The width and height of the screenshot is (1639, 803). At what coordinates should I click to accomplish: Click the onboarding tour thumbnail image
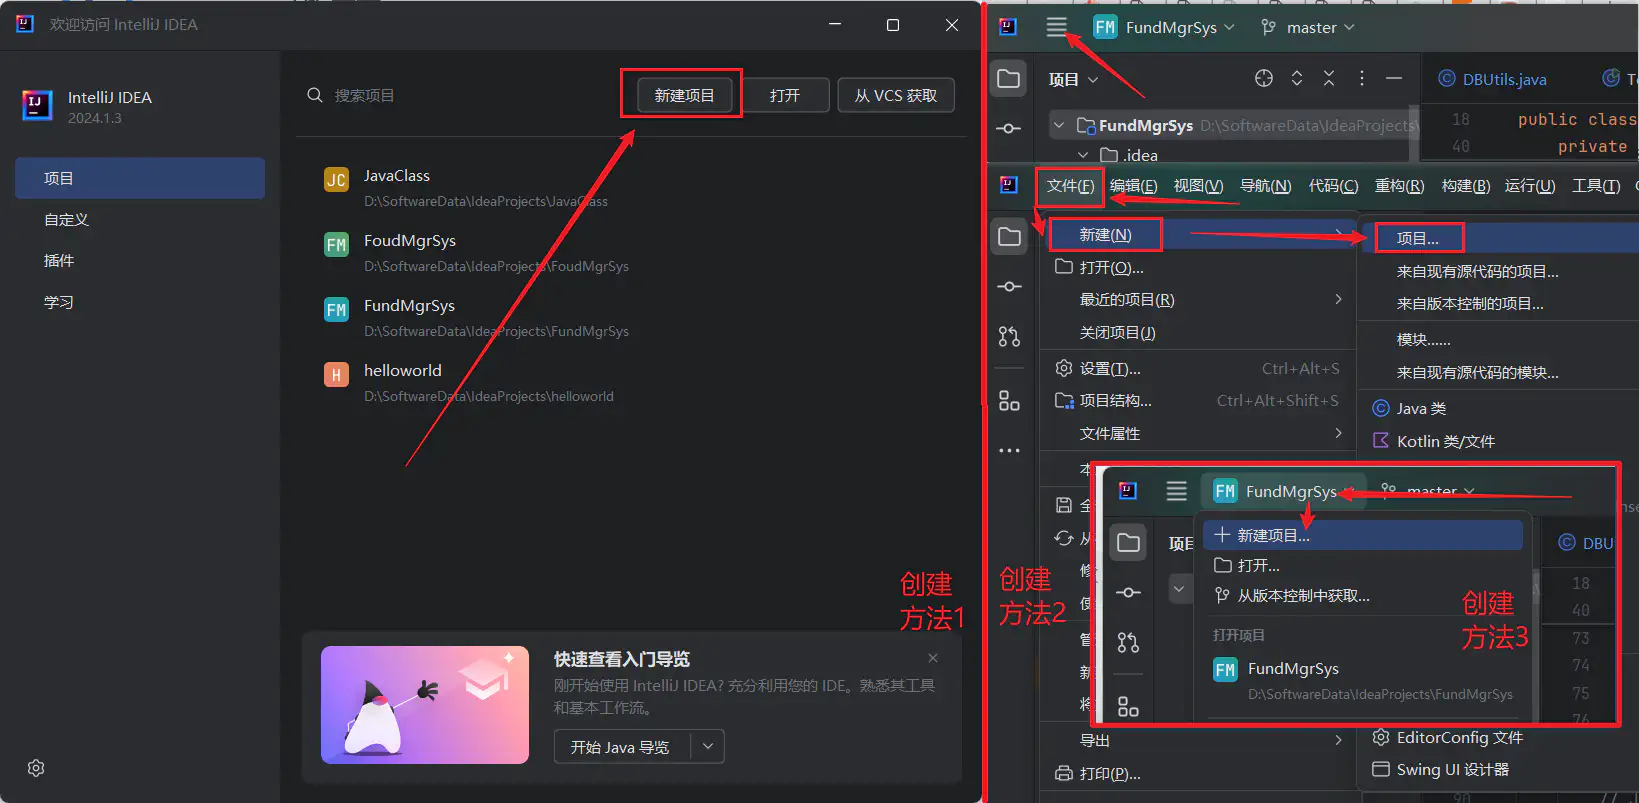click(425, 705)
